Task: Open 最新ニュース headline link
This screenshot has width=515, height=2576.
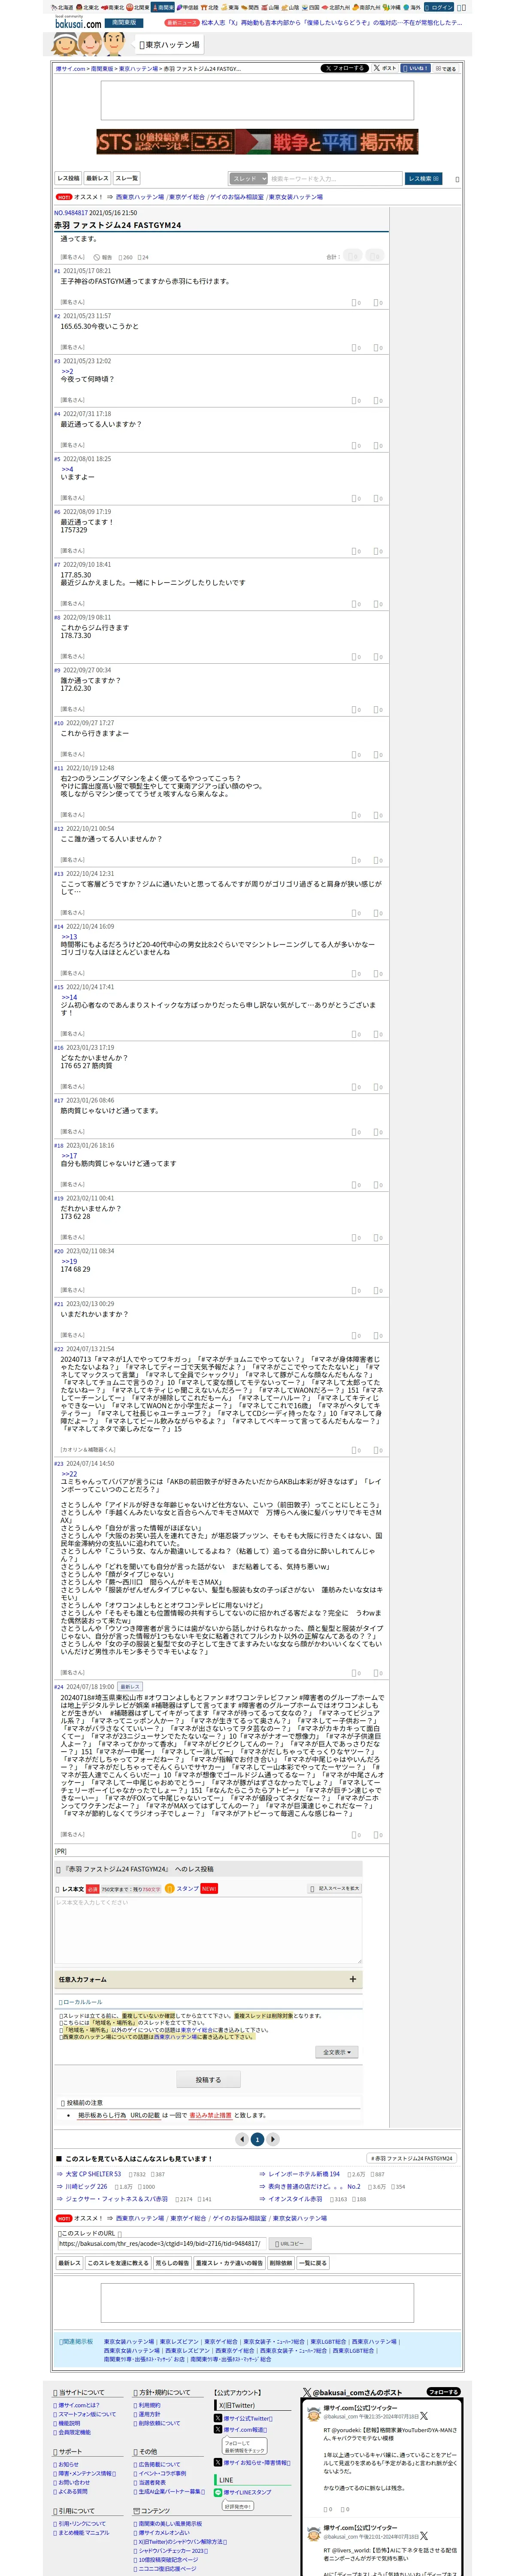Action: (x=331, y=22)
